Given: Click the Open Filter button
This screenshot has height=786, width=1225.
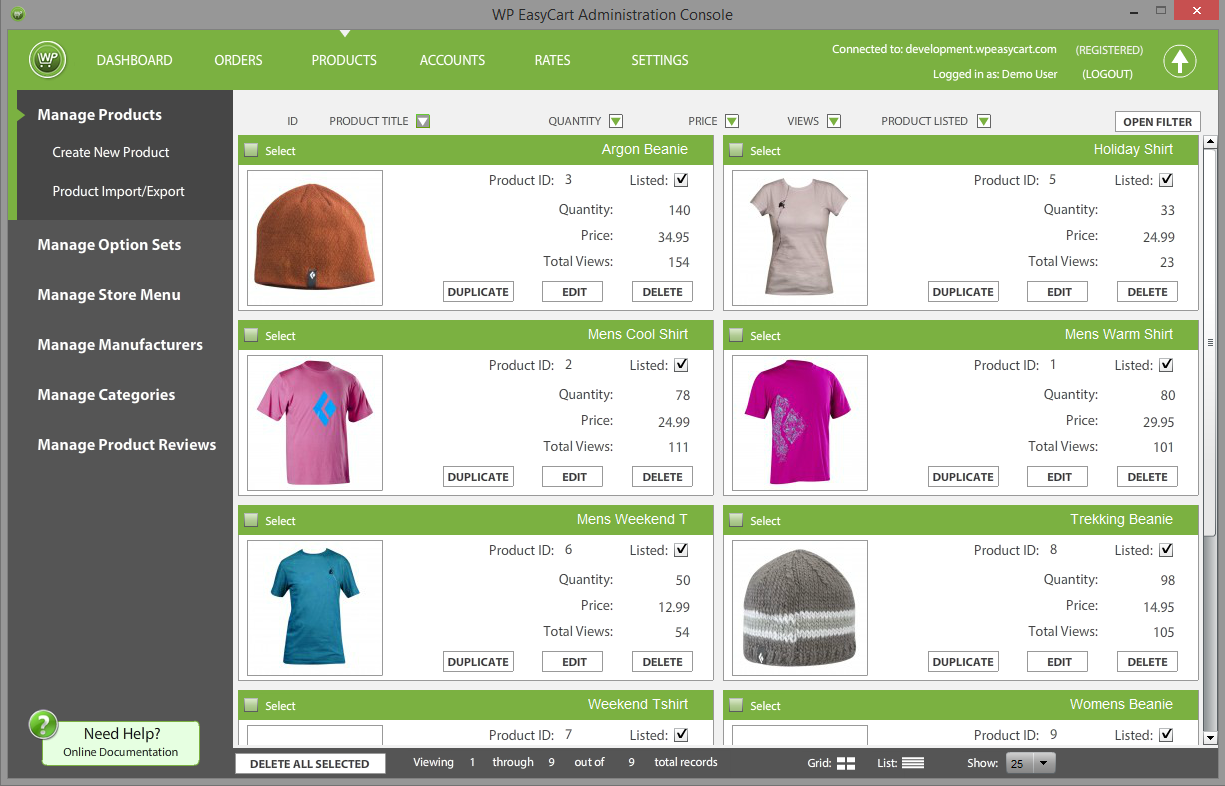Looking at the screenshot, I should pyautogui.click(x=1158, y=122).
